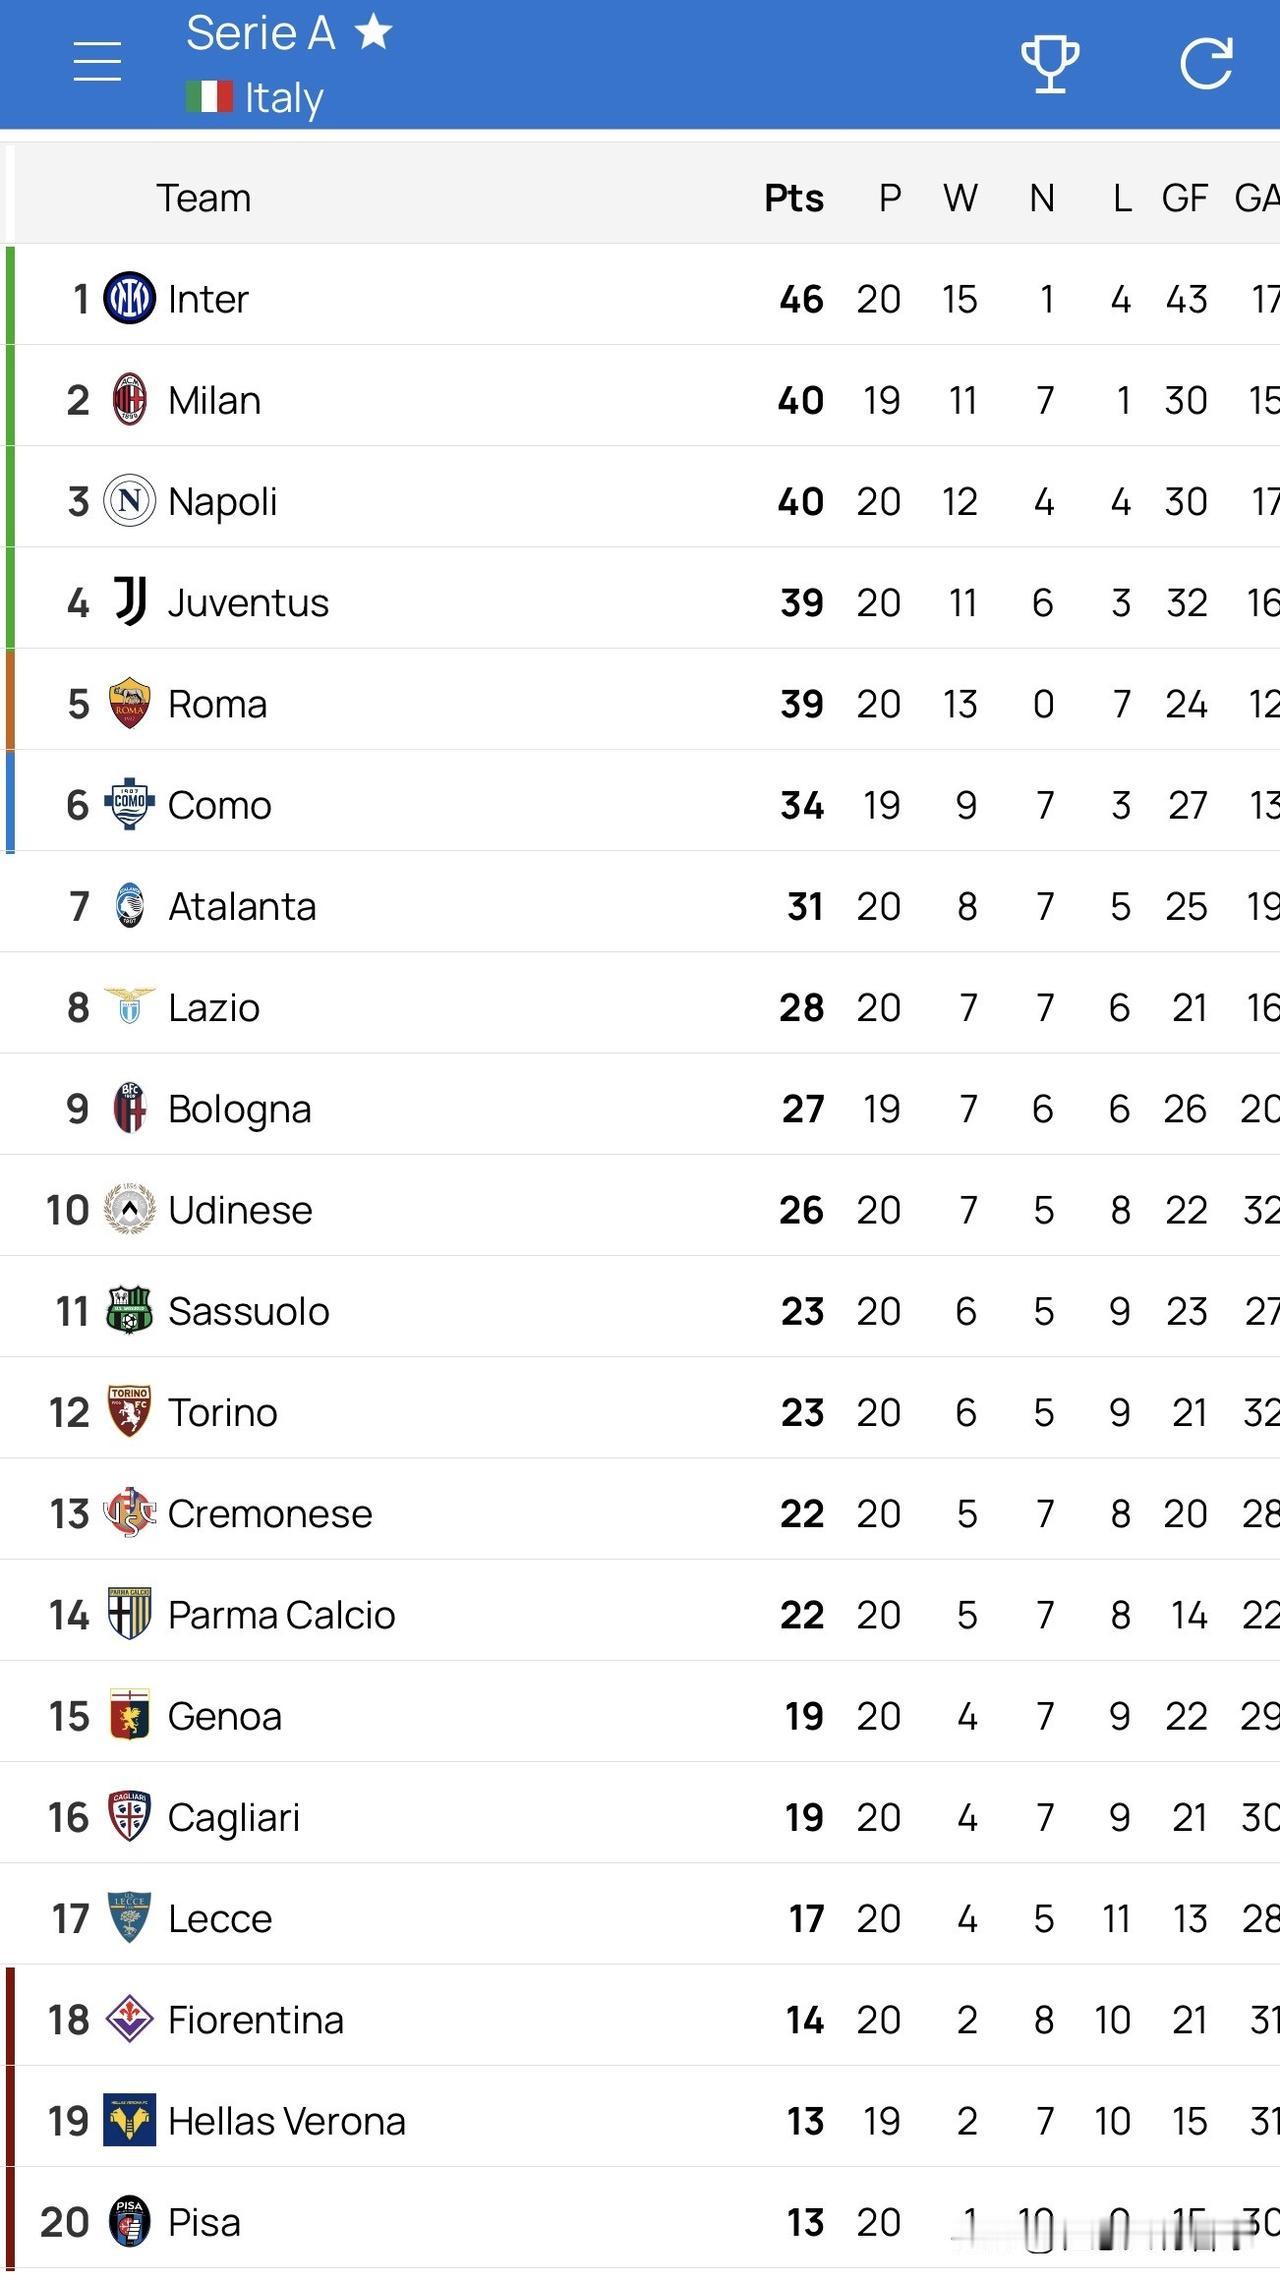This screenshot has width=1280, height=2280.
Task: Tap the Team column header
Action: tap(203, 198)
